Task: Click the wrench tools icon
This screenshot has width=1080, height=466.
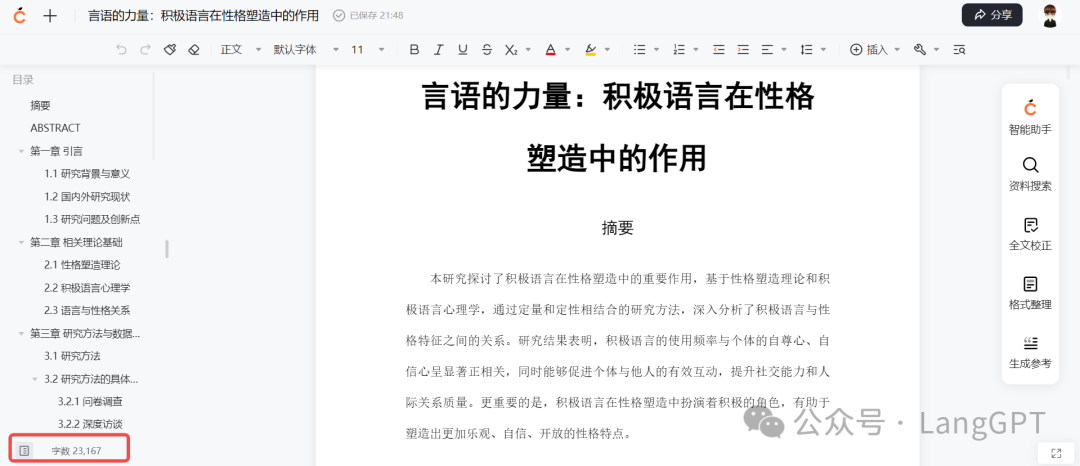Action: tap(920, 50)
